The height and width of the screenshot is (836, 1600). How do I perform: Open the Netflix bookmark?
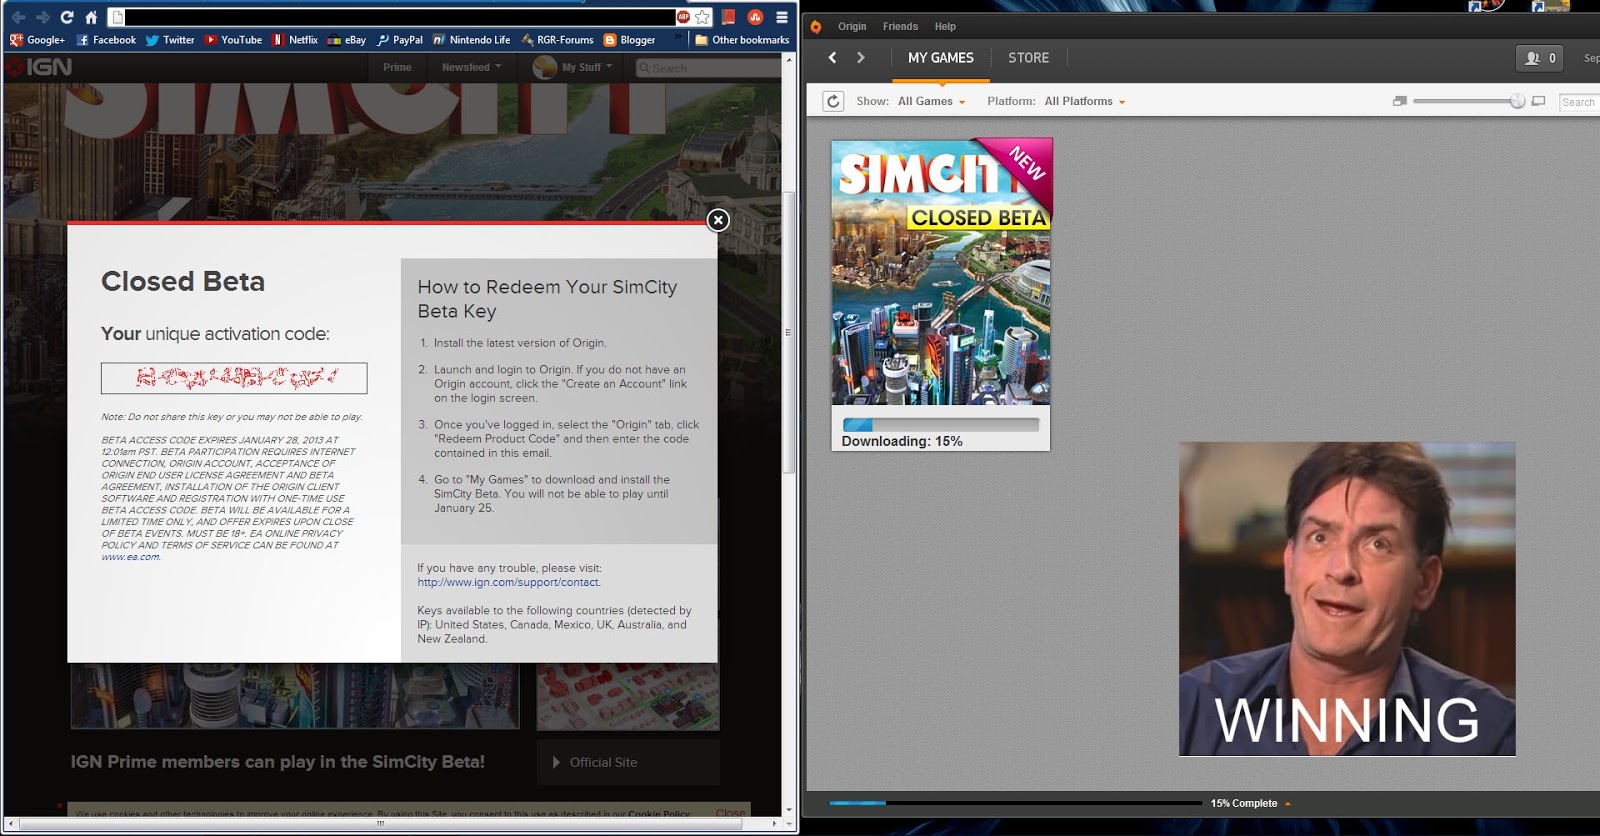295,40
